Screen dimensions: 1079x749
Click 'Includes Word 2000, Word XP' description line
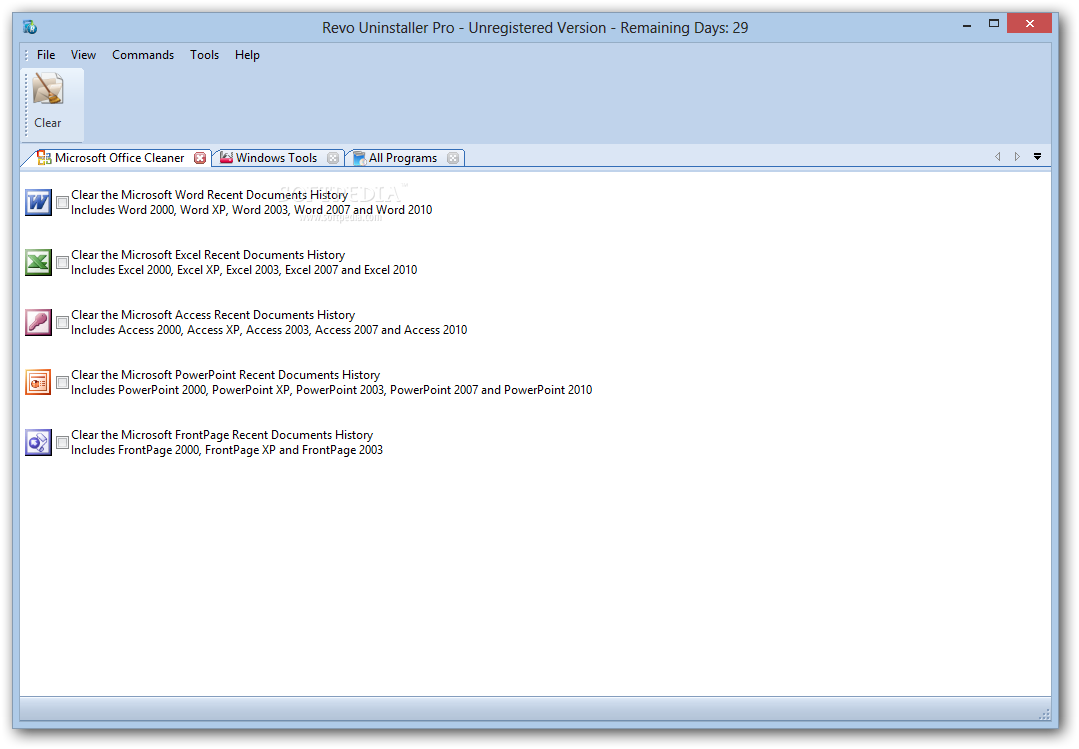click(251, 210)
